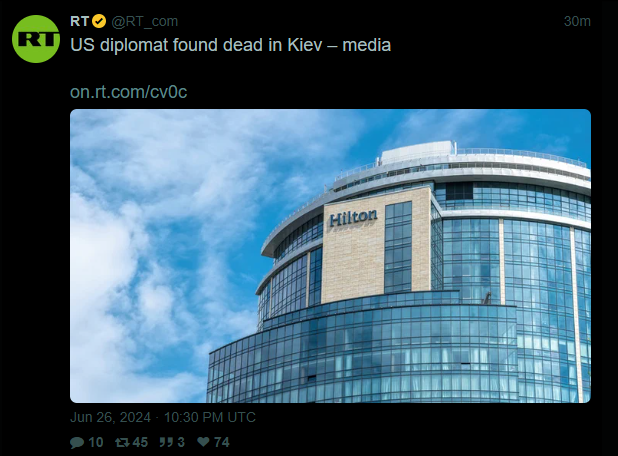Image resolution: width=618 pixels, height=456 pixels.
Task: Open the green RT profile avatar
Action: pos(36,39)
